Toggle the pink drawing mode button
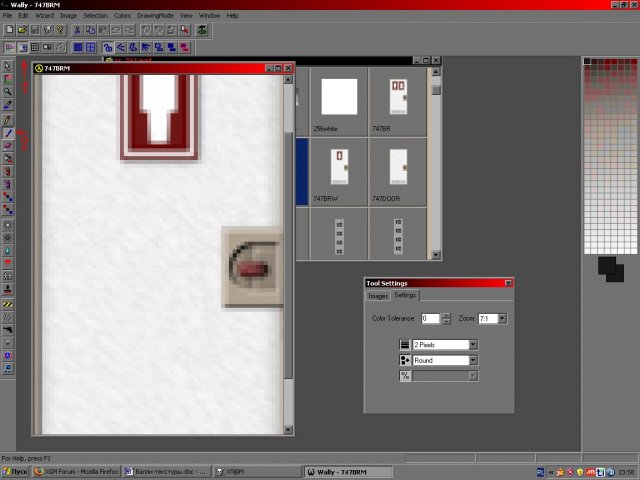The width and height of the screenshot is (640, 480). point(185,47)
